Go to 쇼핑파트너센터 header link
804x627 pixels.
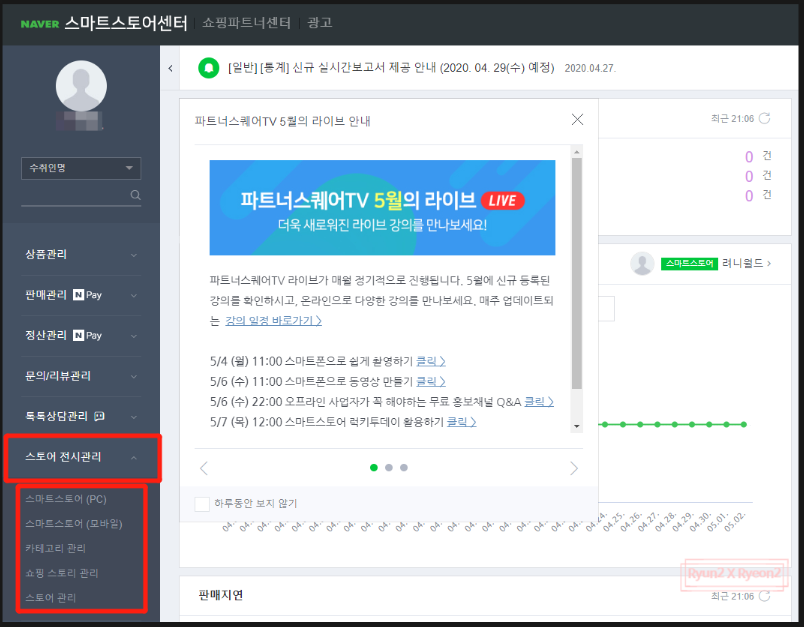(x=246, y=23)
